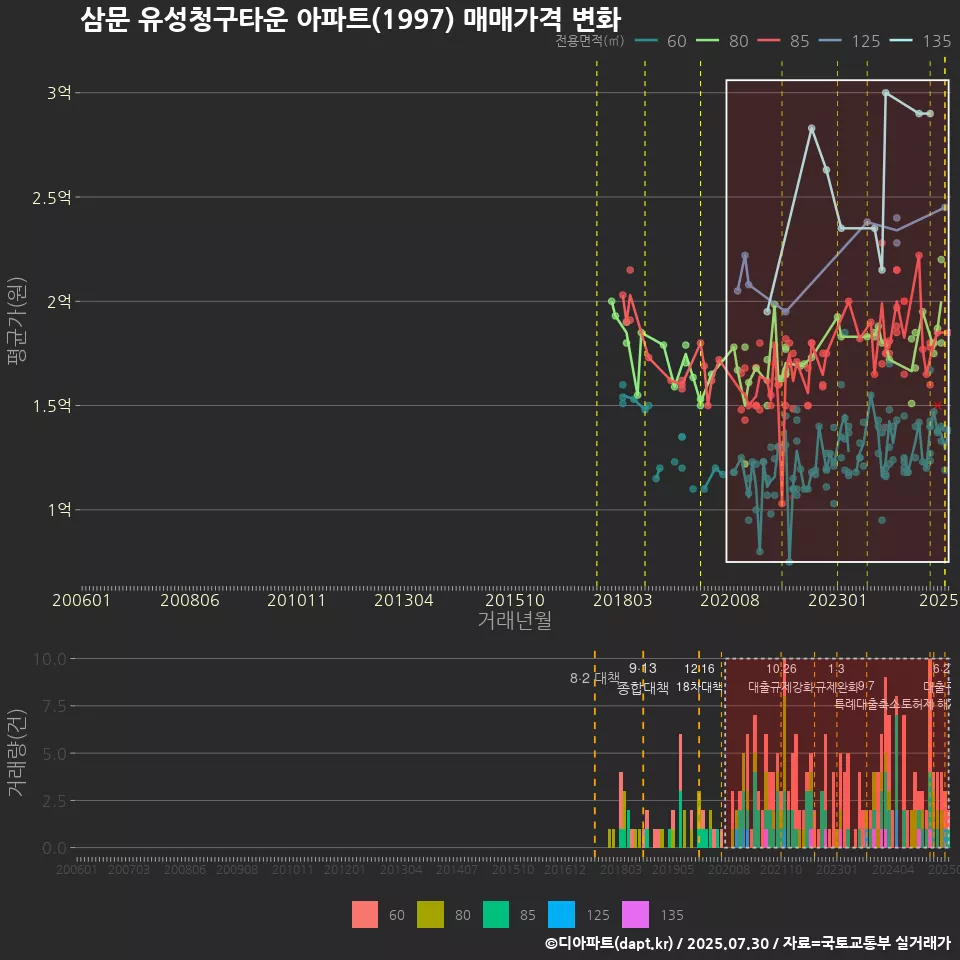
Task: Click the magenta 135 legend swatch
Action: click(x=636, y=915)
